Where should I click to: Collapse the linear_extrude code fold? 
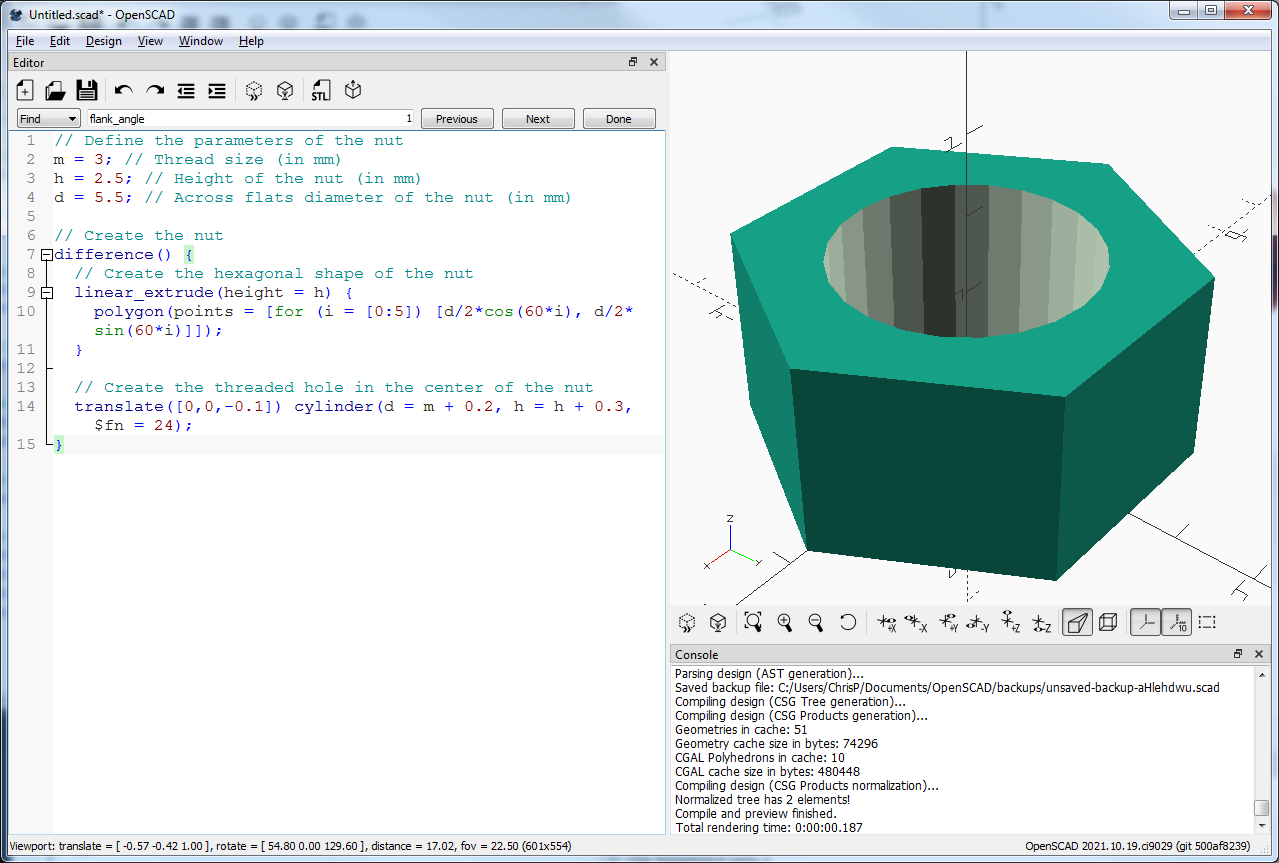[x=46, y=293]
